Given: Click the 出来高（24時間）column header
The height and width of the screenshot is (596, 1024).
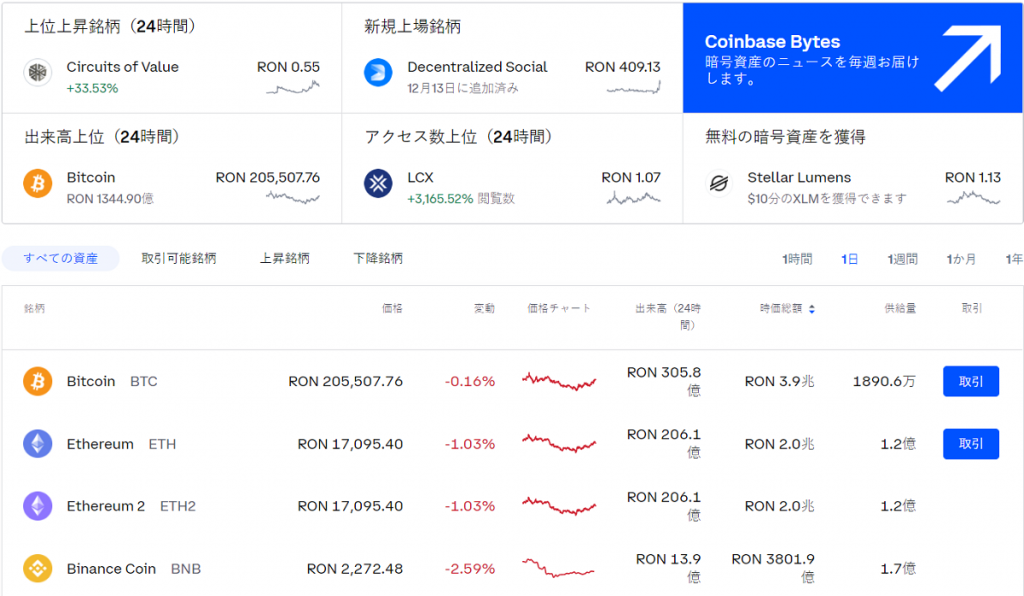Looking at the screenshot, I should click(668, 316).
